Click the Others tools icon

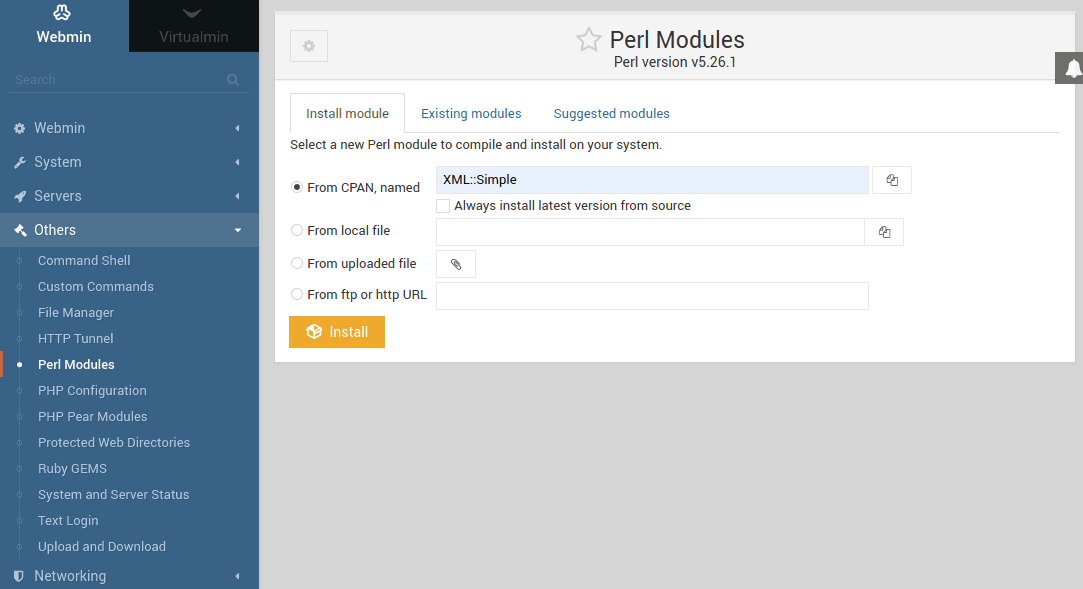[20, 230]
